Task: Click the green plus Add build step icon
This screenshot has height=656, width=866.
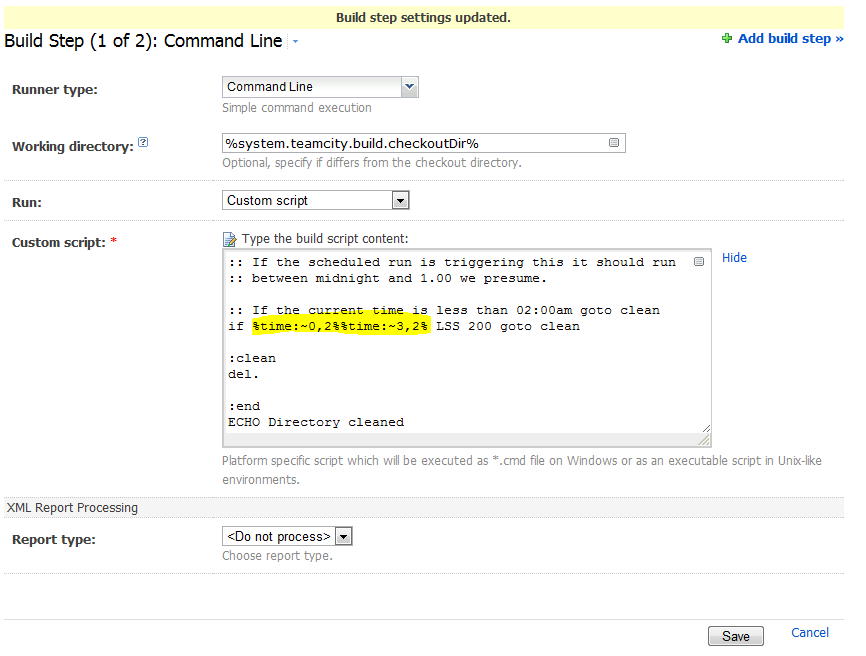Action: point(727,38)
